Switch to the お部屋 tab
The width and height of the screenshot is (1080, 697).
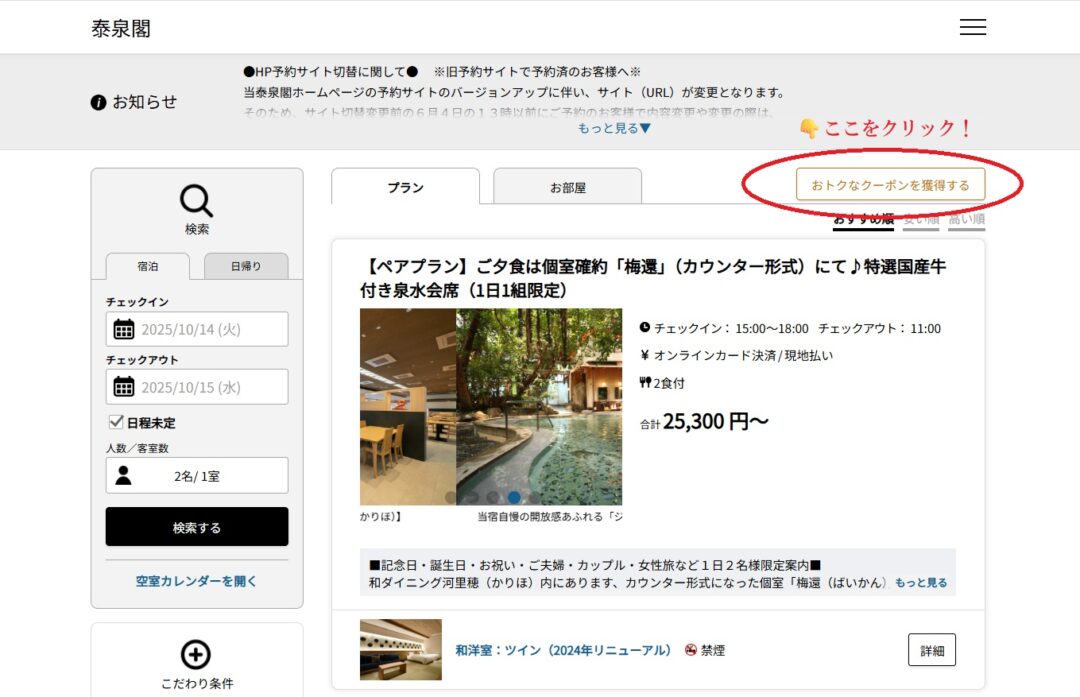(x=567, y=187)
